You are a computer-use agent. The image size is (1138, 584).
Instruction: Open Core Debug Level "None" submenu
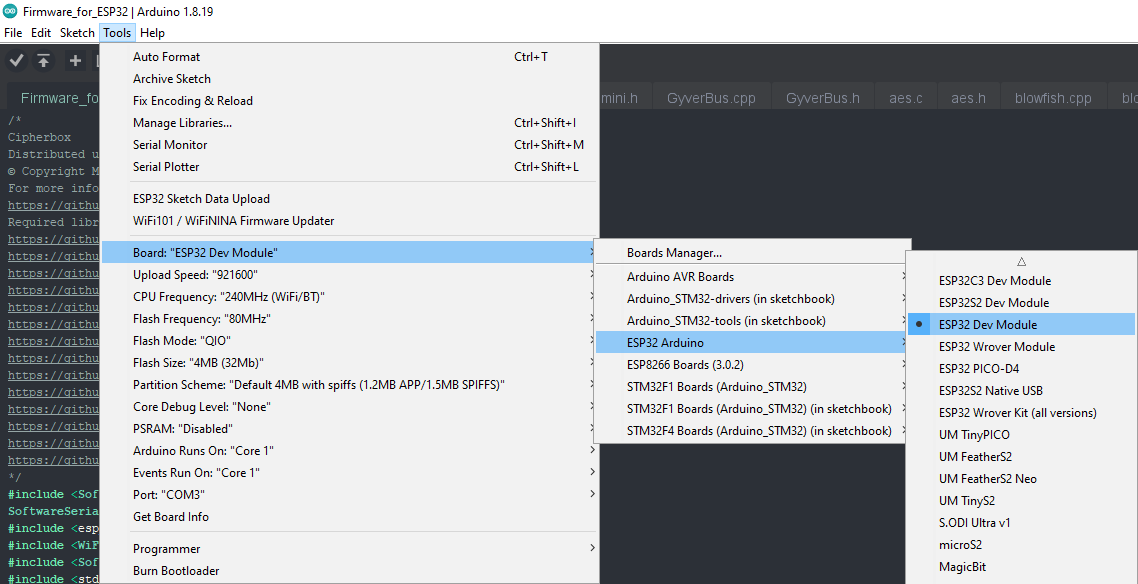(x=350, y=406)
